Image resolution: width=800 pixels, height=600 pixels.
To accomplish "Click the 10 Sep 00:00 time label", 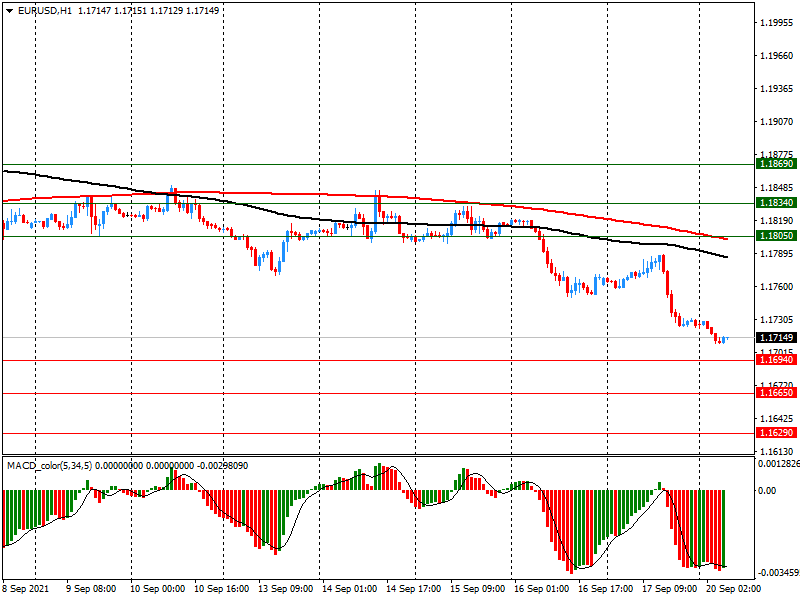I will 158,589.
